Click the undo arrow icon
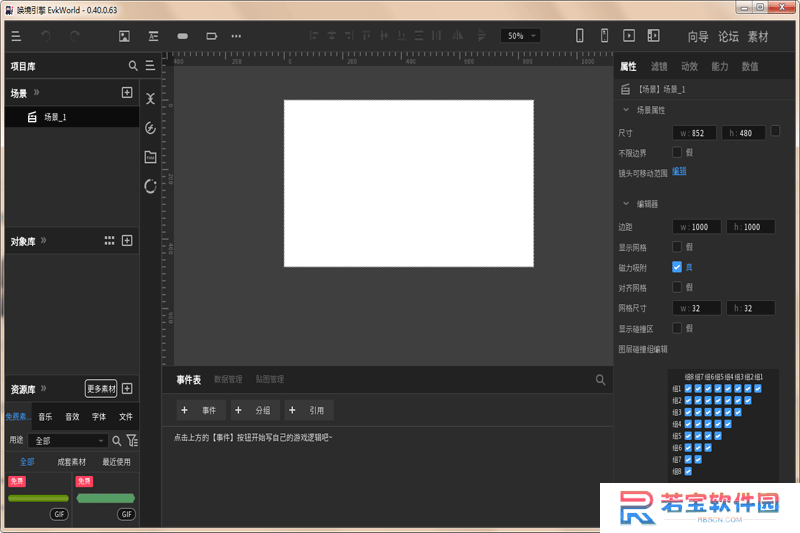Image resolution: width=800 pixels, height=533 pixels. click(46, 36)
